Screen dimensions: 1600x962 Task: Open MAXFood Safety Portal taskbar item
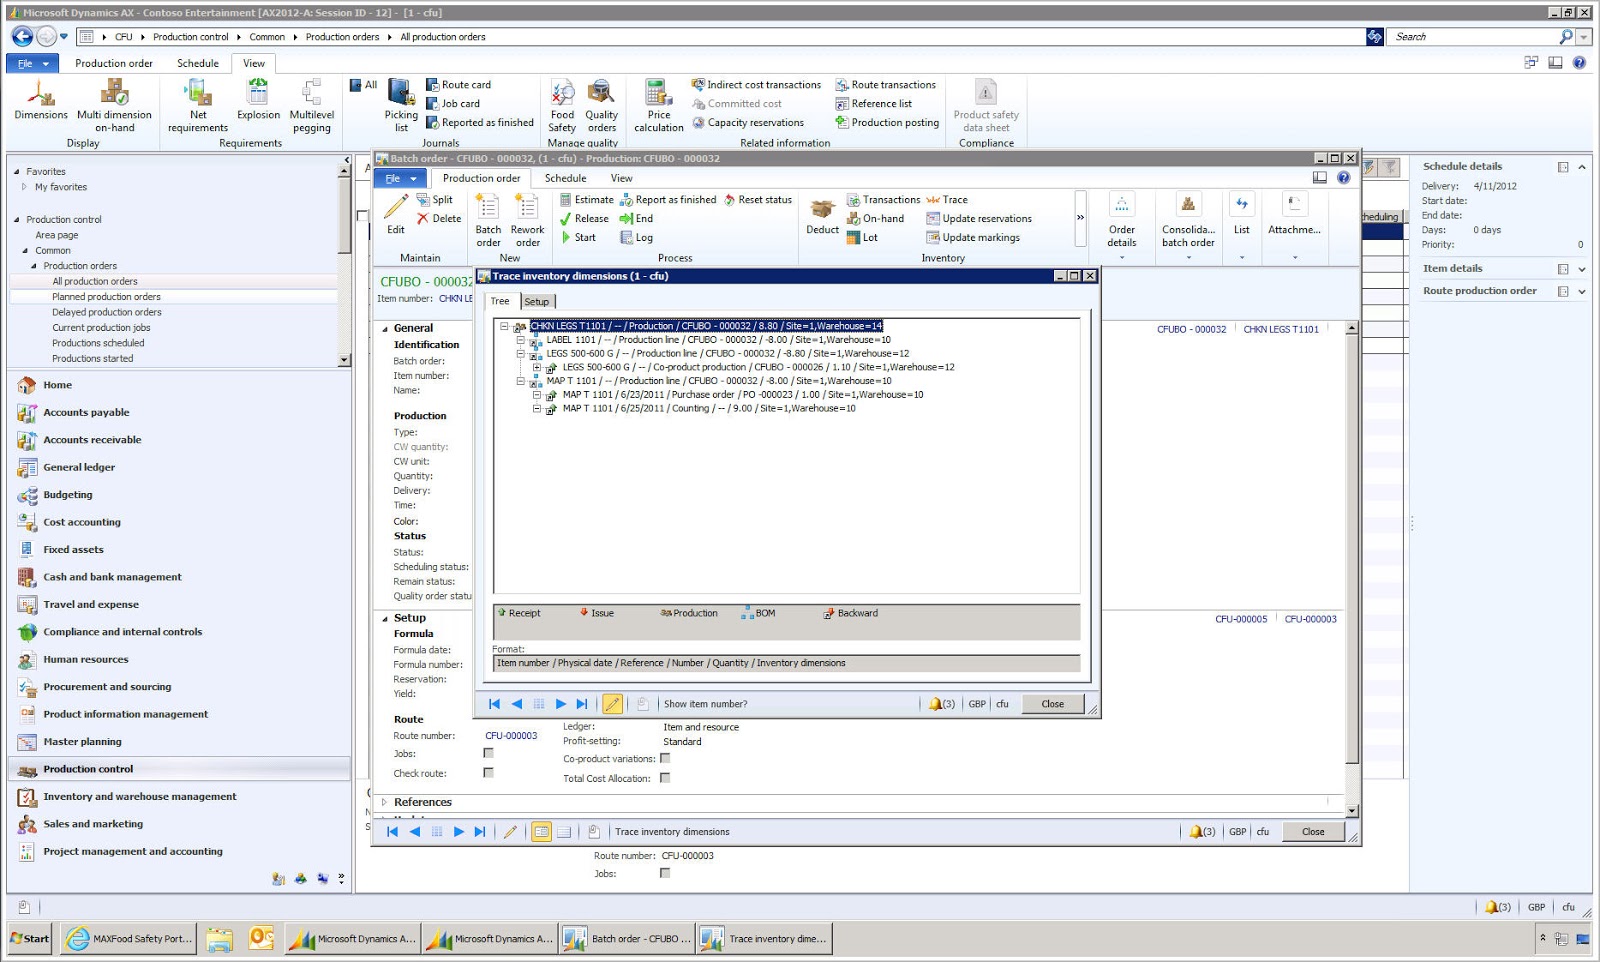pos(130,939)
